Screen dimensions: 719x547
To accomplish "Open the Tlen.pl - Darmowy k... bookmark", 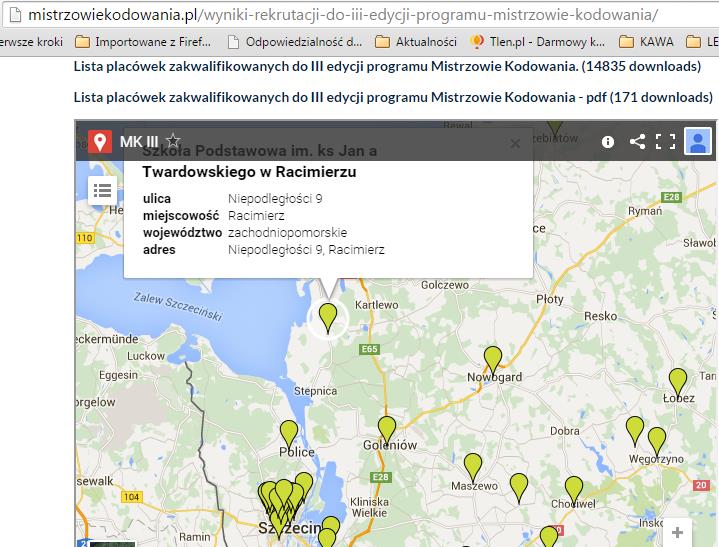I will click(537, 42).
